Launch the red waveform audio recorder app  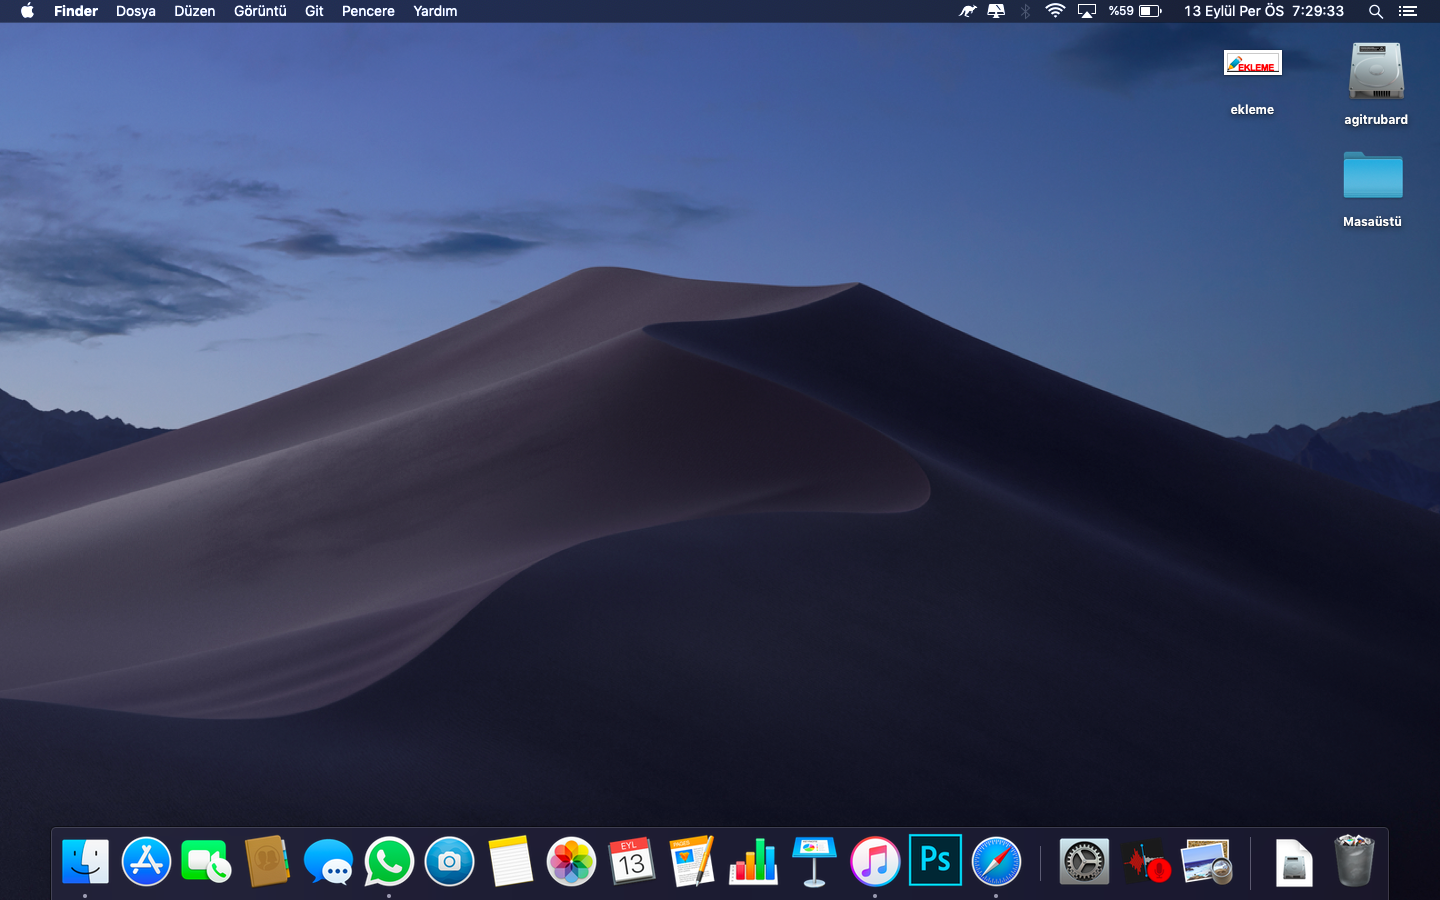1145,861
